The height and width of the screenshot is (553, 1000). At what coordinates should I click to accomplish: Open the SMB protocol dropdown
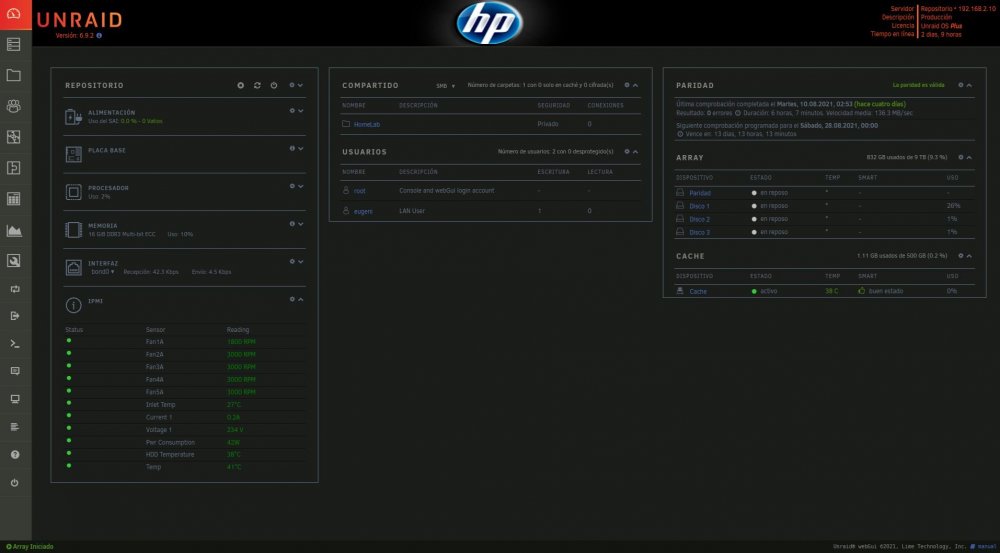445,85
